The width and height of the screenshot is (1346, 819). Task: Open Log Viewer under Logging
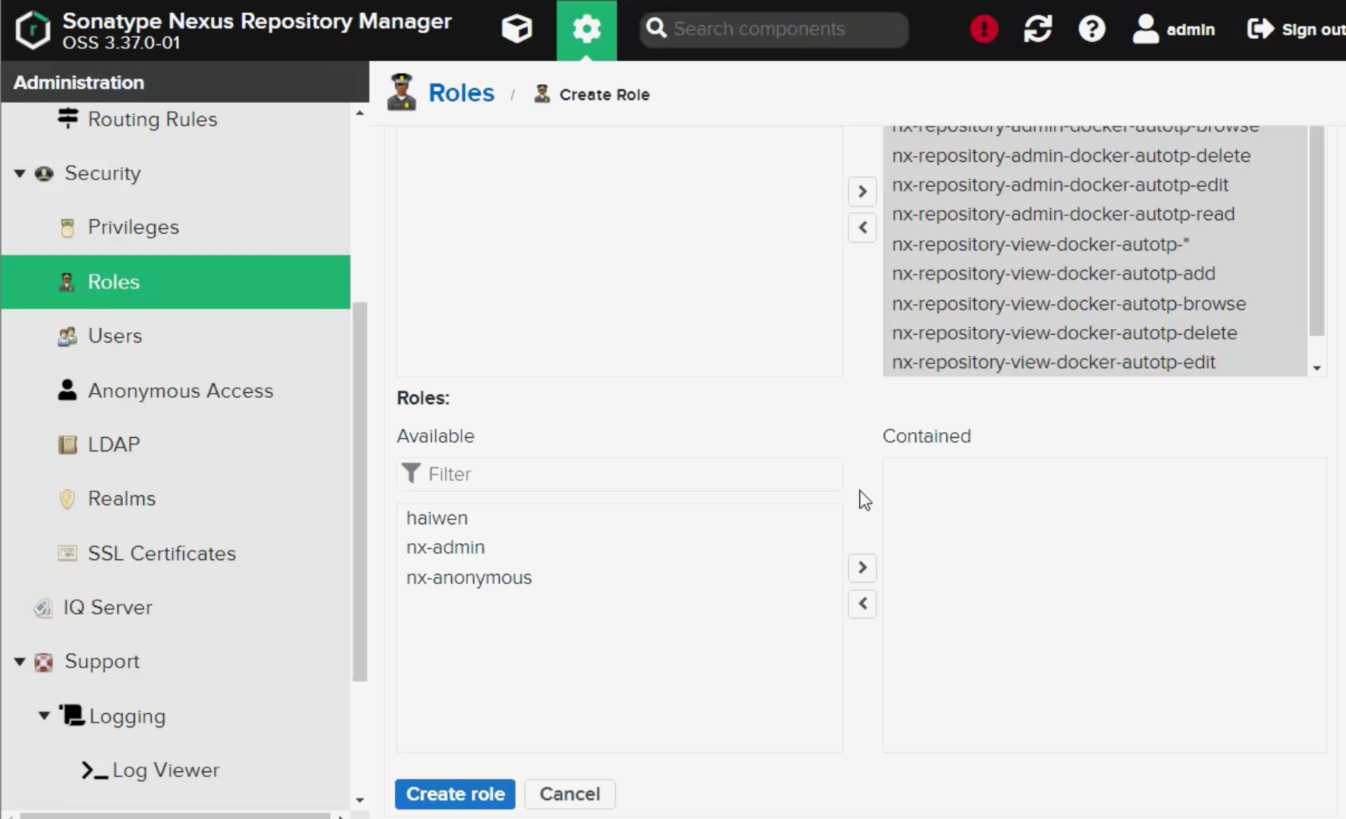[166, 770]
